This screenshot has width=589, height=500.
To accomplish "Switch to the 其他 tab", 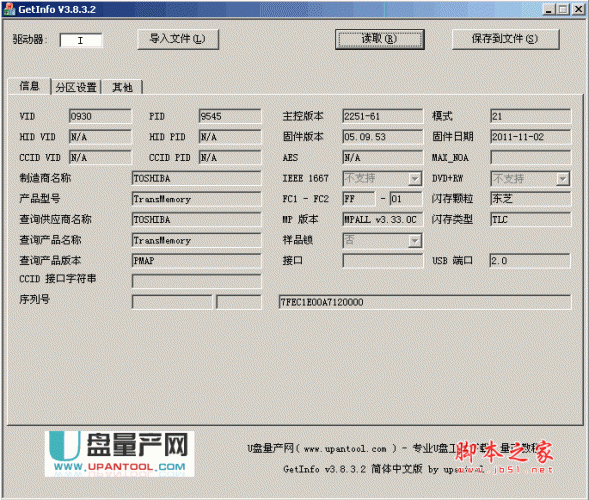I will pos(122,87).
